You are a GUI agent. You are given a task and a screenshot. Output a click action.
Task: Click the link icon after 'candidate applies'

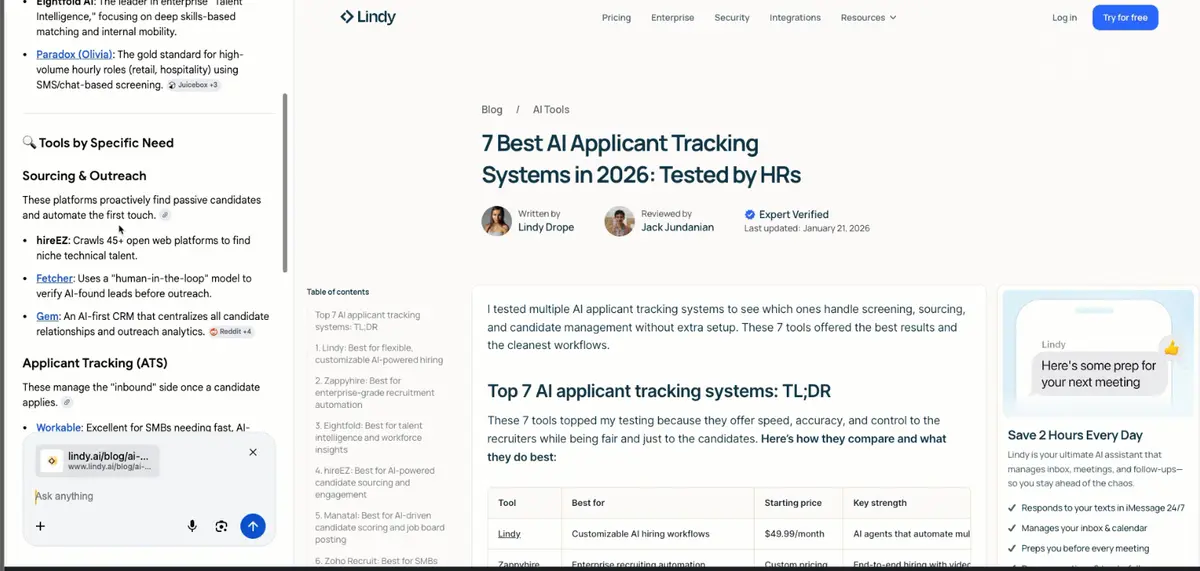(67, 402)
